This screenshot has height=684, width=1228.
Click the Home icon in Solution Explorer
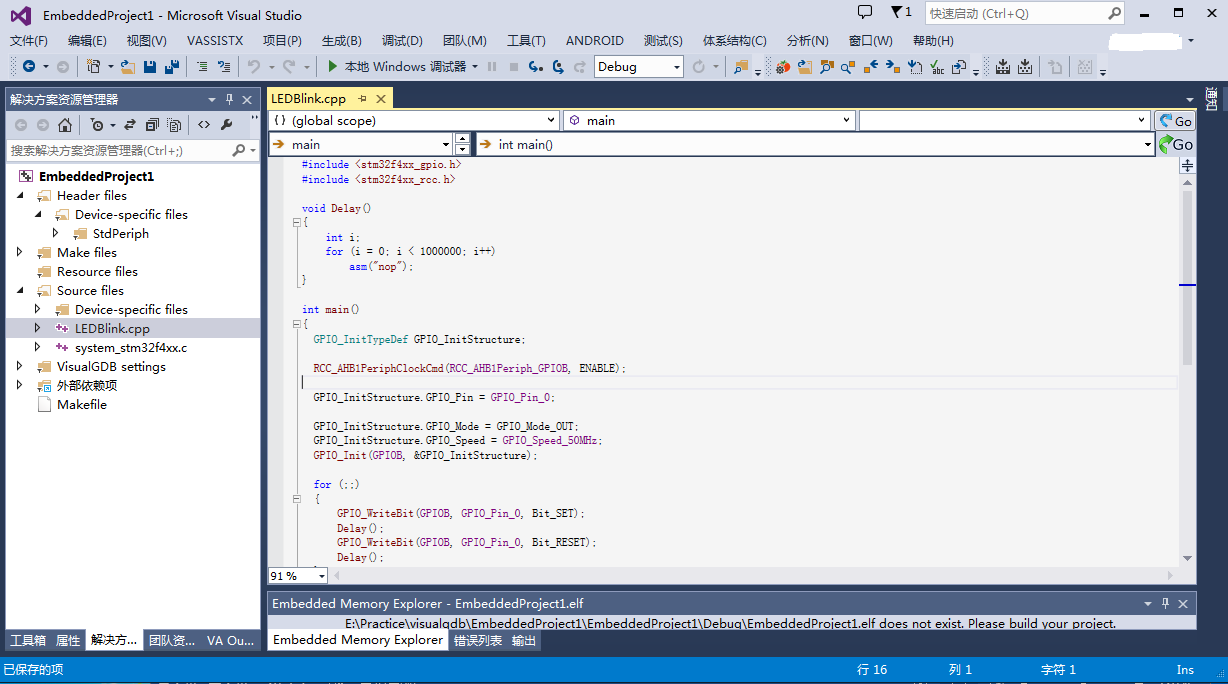pos(66,124)
